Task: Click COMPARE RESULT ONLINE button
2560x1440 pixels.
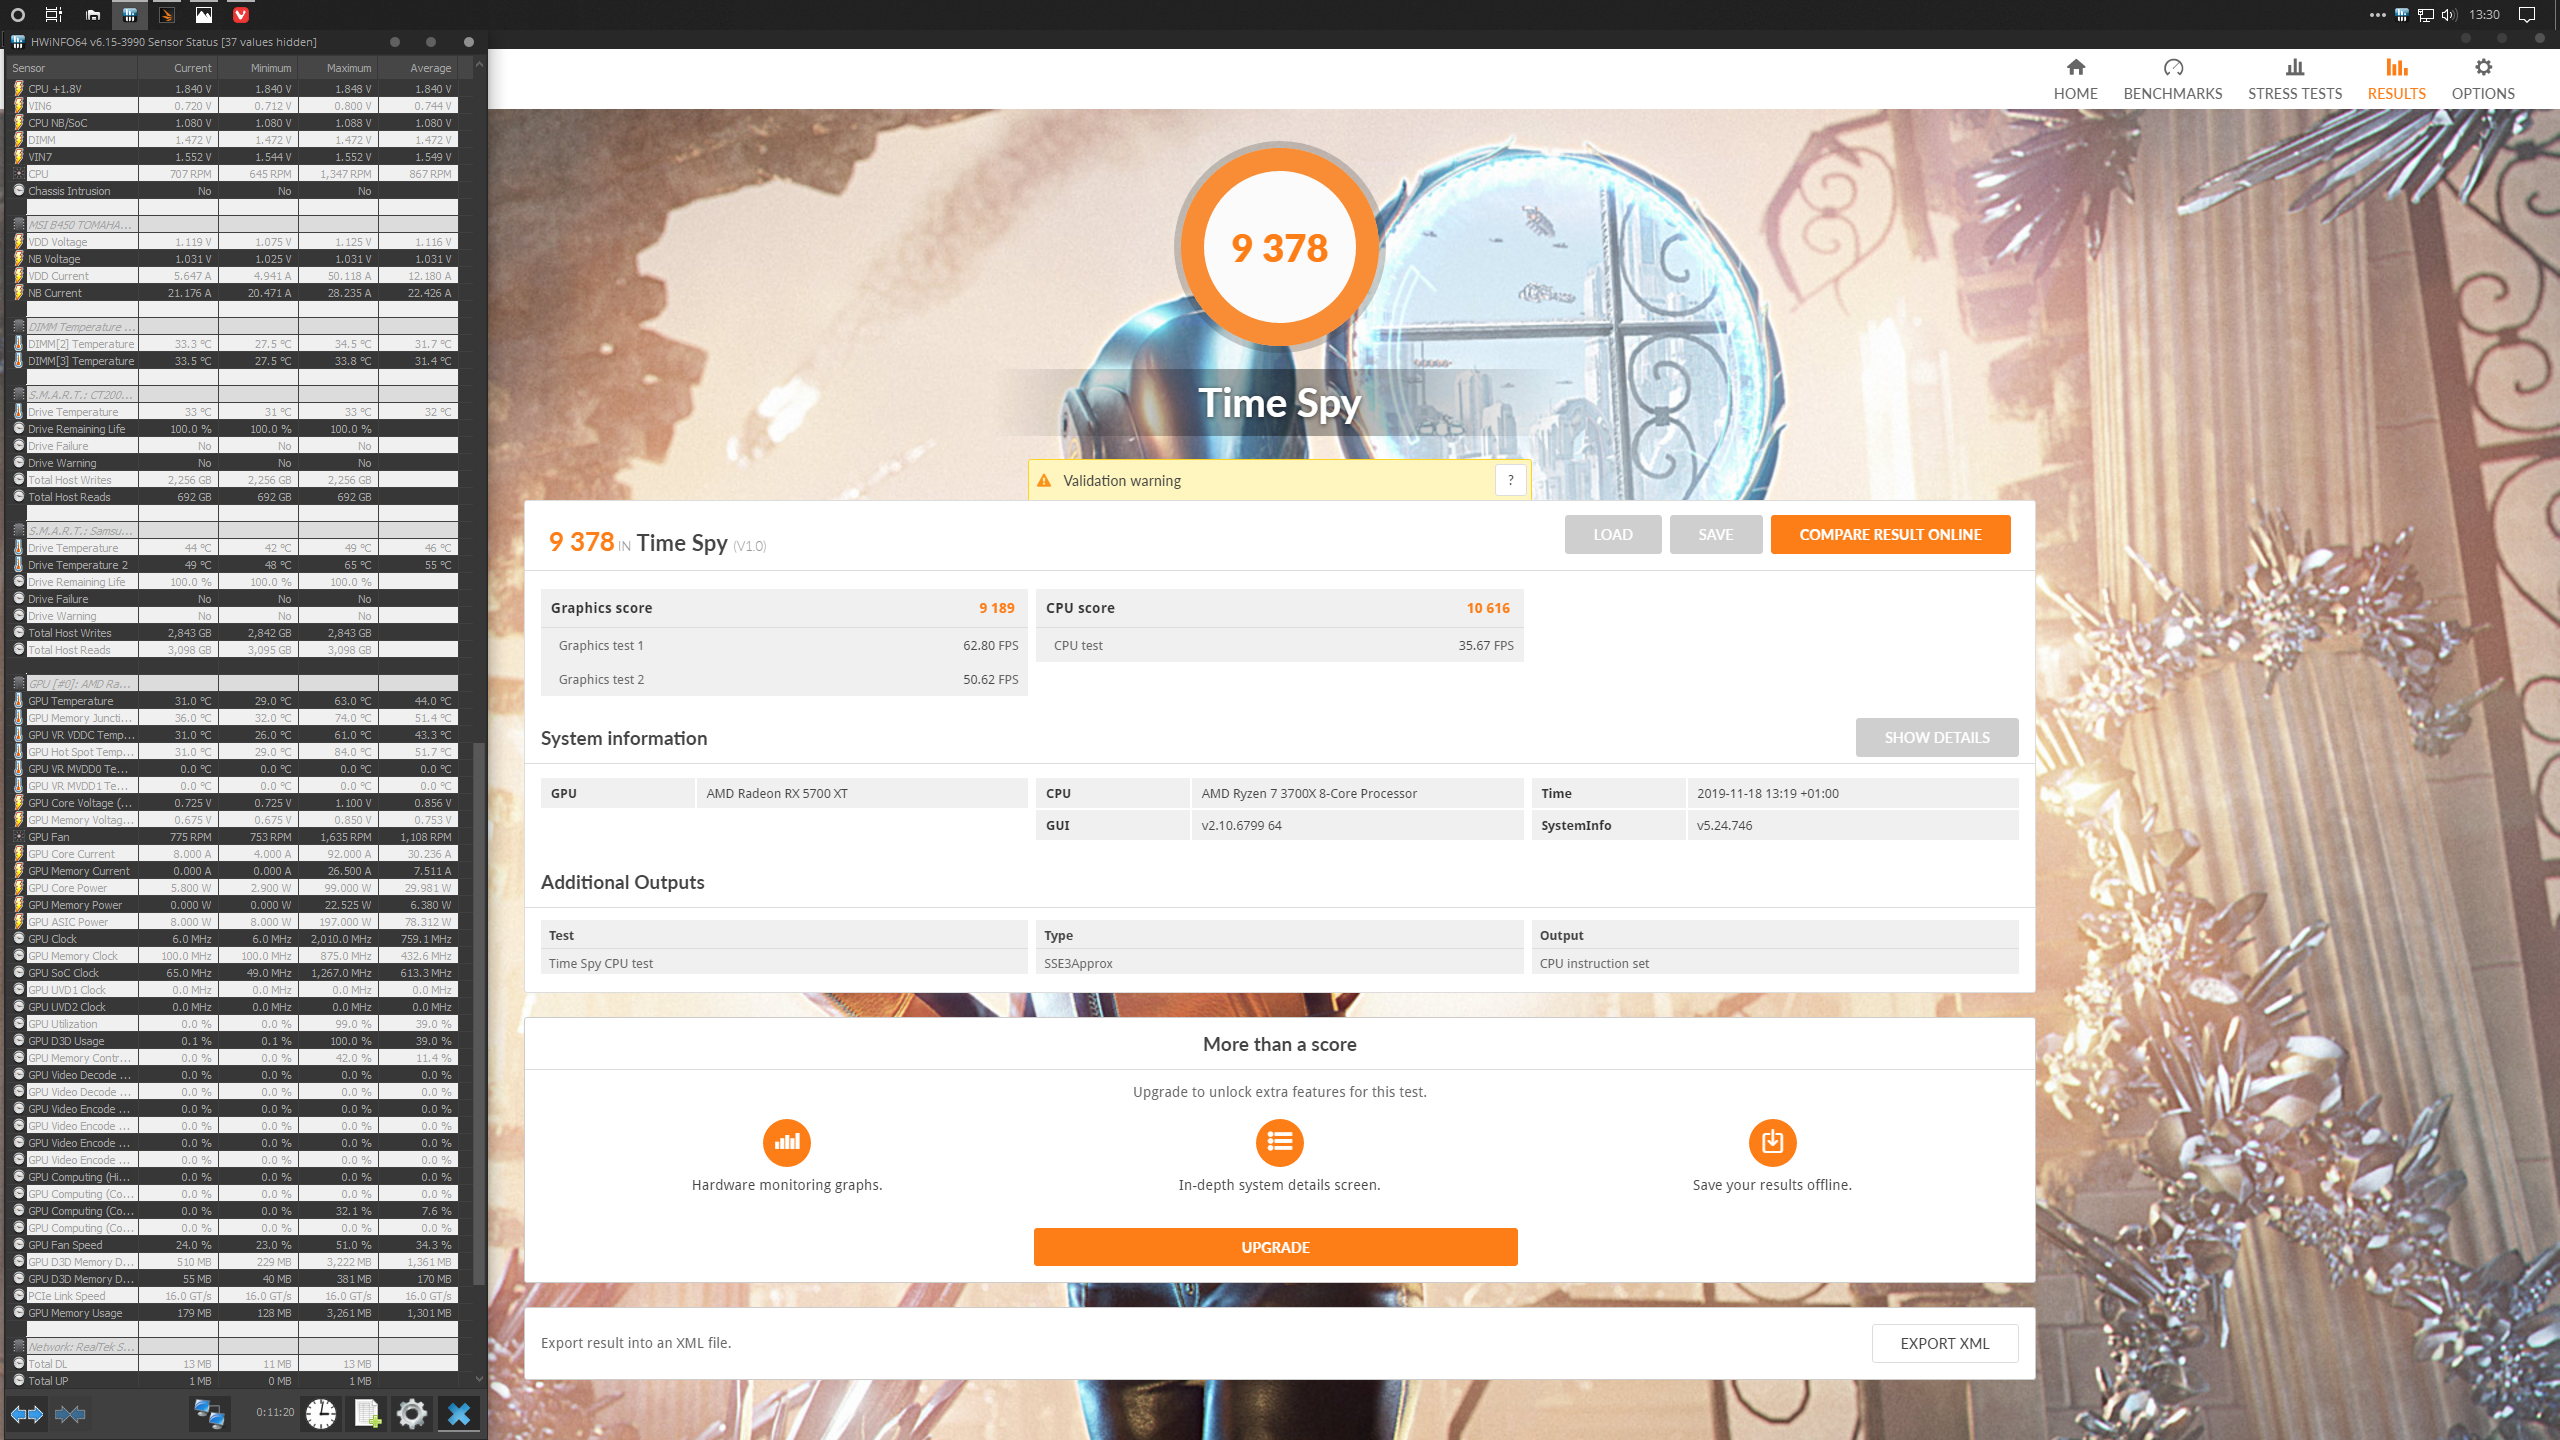Action: [1889, 534]
